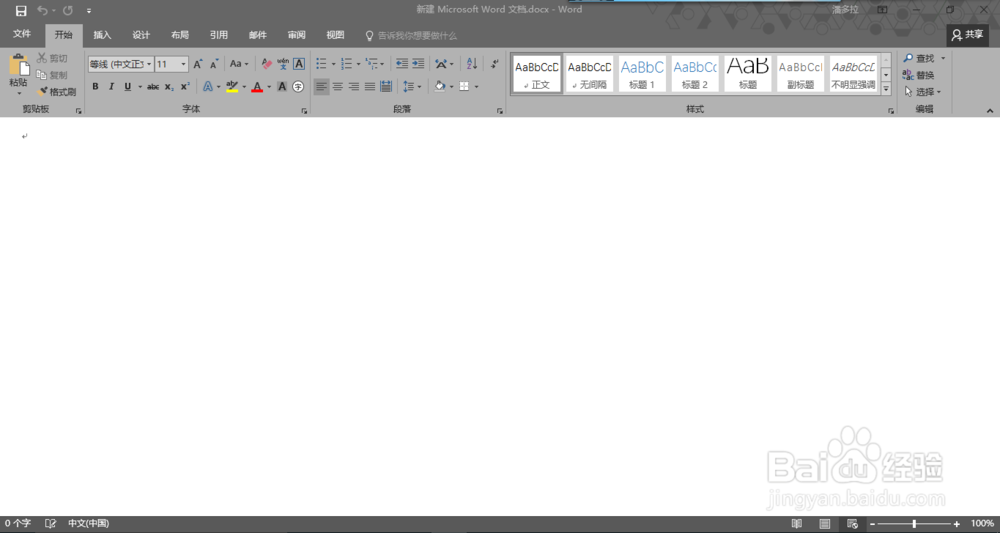Open the phonetic guide (wén) icon
Screen dimensions: 1000x533
283,64
